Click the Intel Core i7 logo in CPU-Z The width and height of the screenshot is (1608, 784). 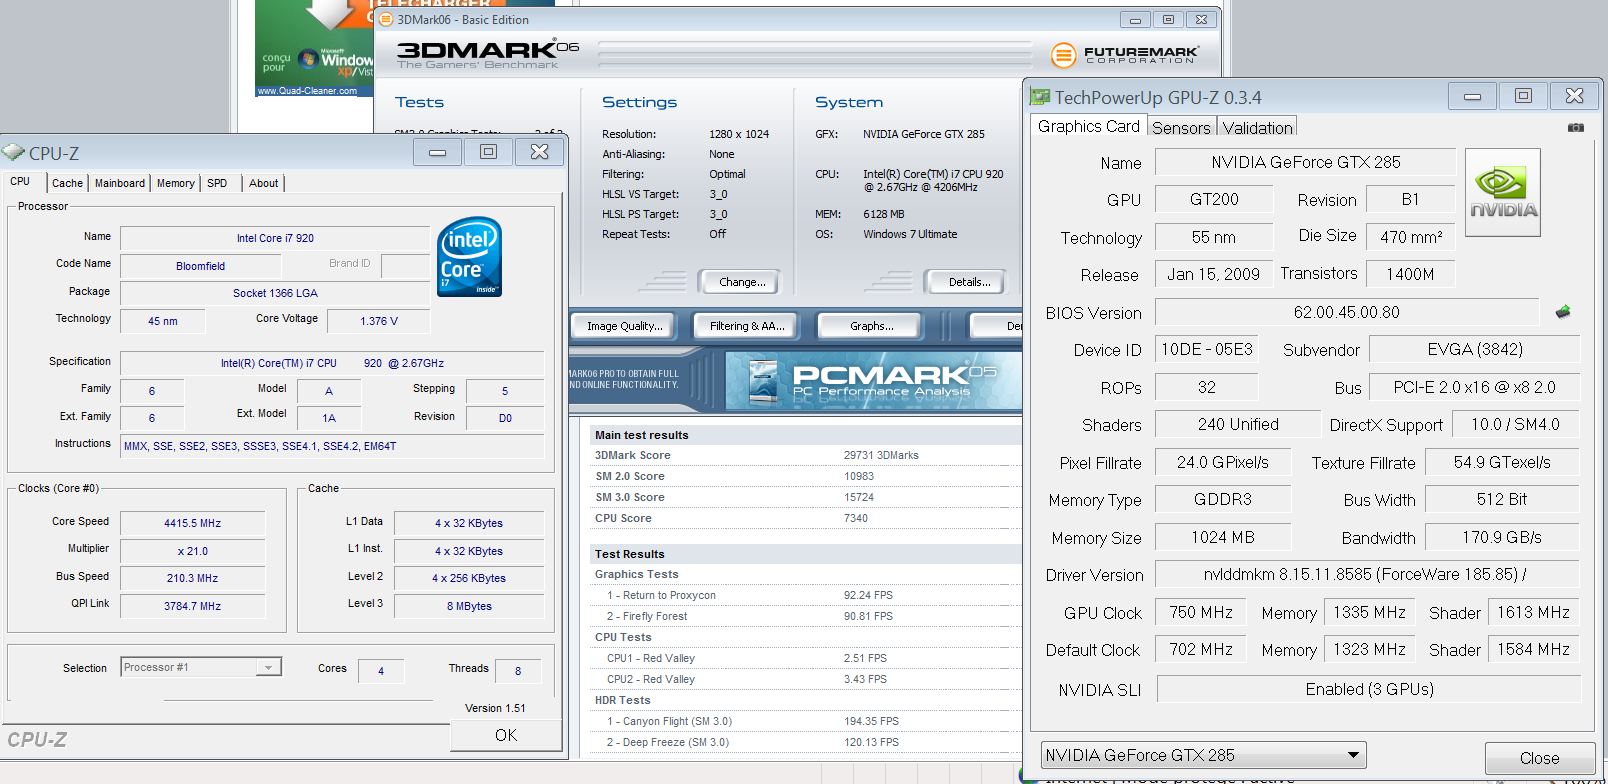469,257
